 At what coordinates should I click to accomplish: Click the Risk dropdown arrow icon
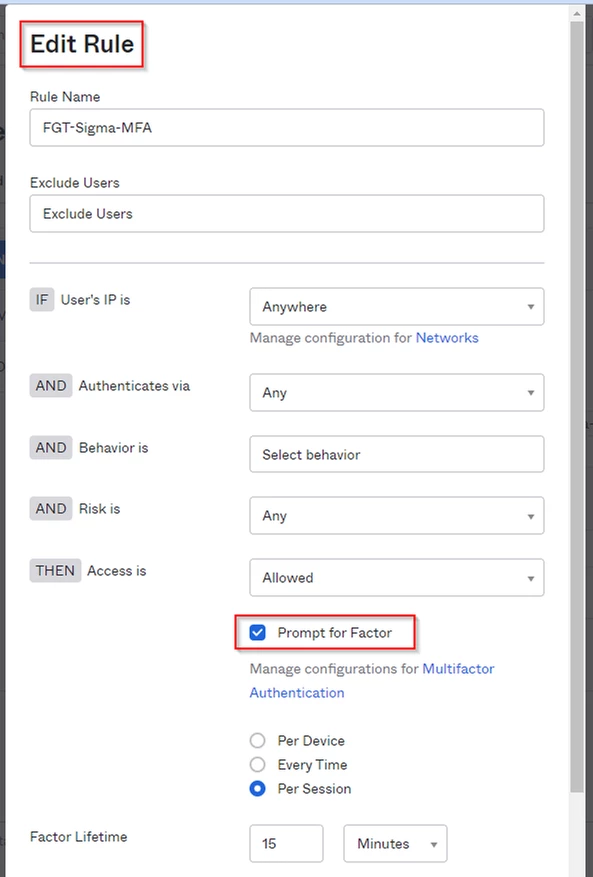tap(530, 516)
